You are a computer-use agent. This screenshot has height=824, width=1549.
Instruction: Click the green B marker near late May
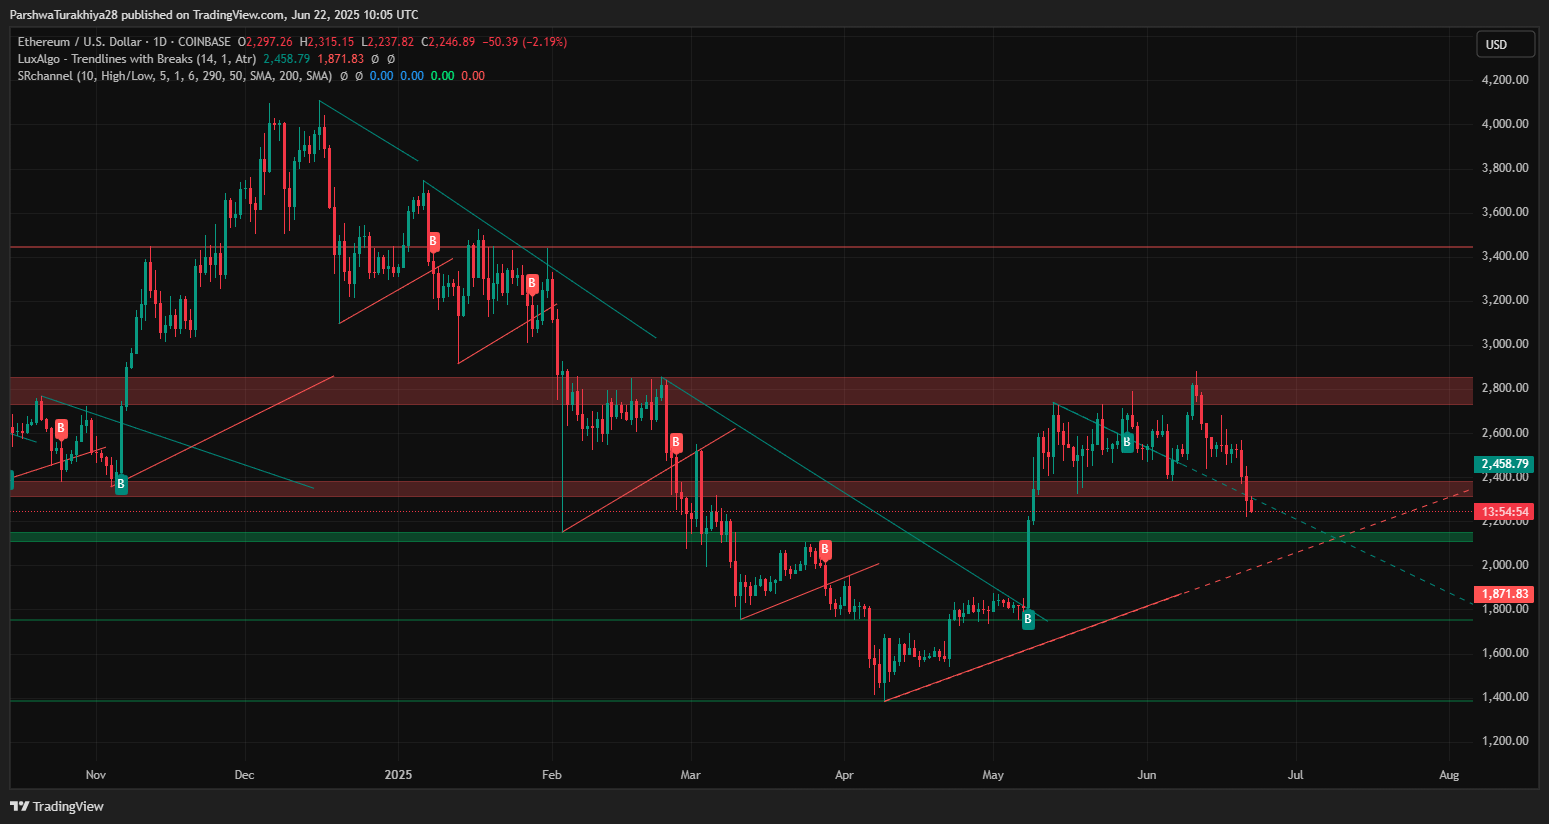(1127, 442)
